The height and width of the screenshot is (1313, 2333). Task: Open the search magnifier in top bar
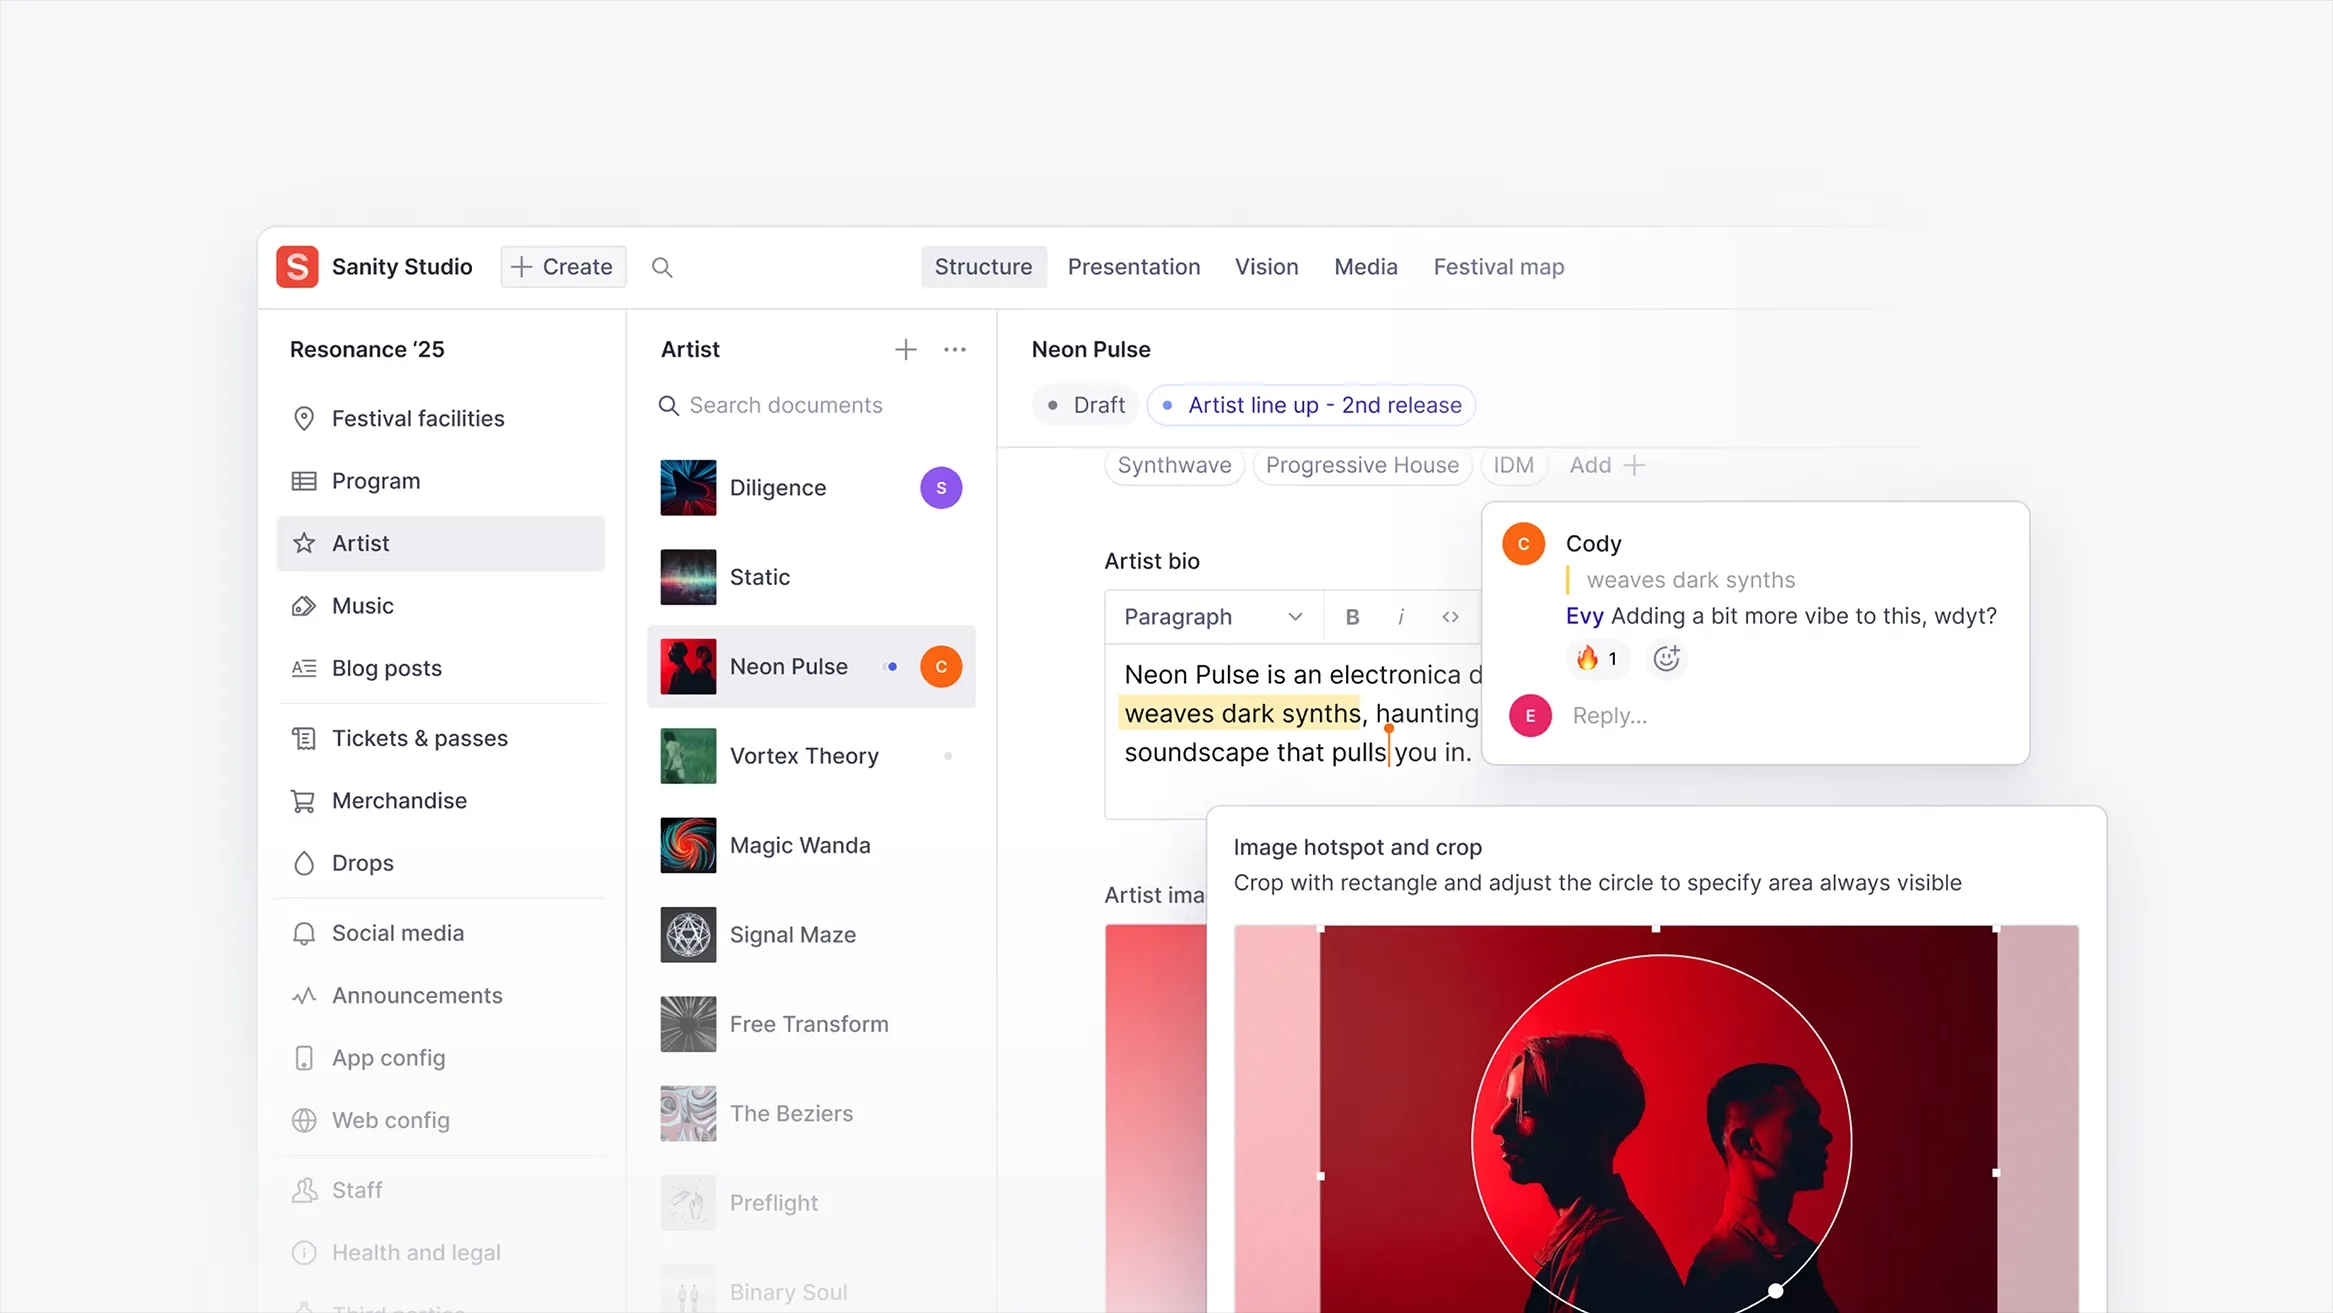point(662,267)
